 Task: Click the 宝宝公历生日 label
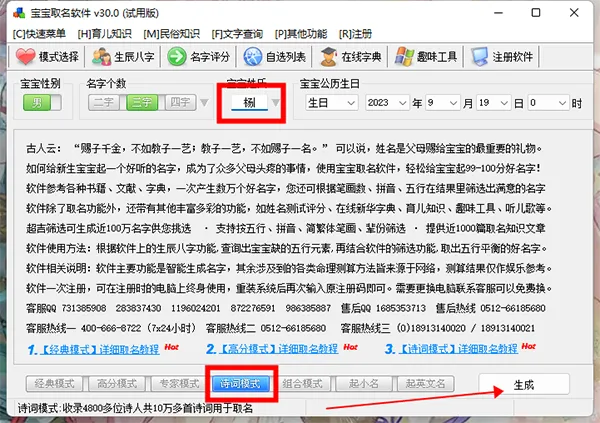pyautogui.click(x=329, y=83)
